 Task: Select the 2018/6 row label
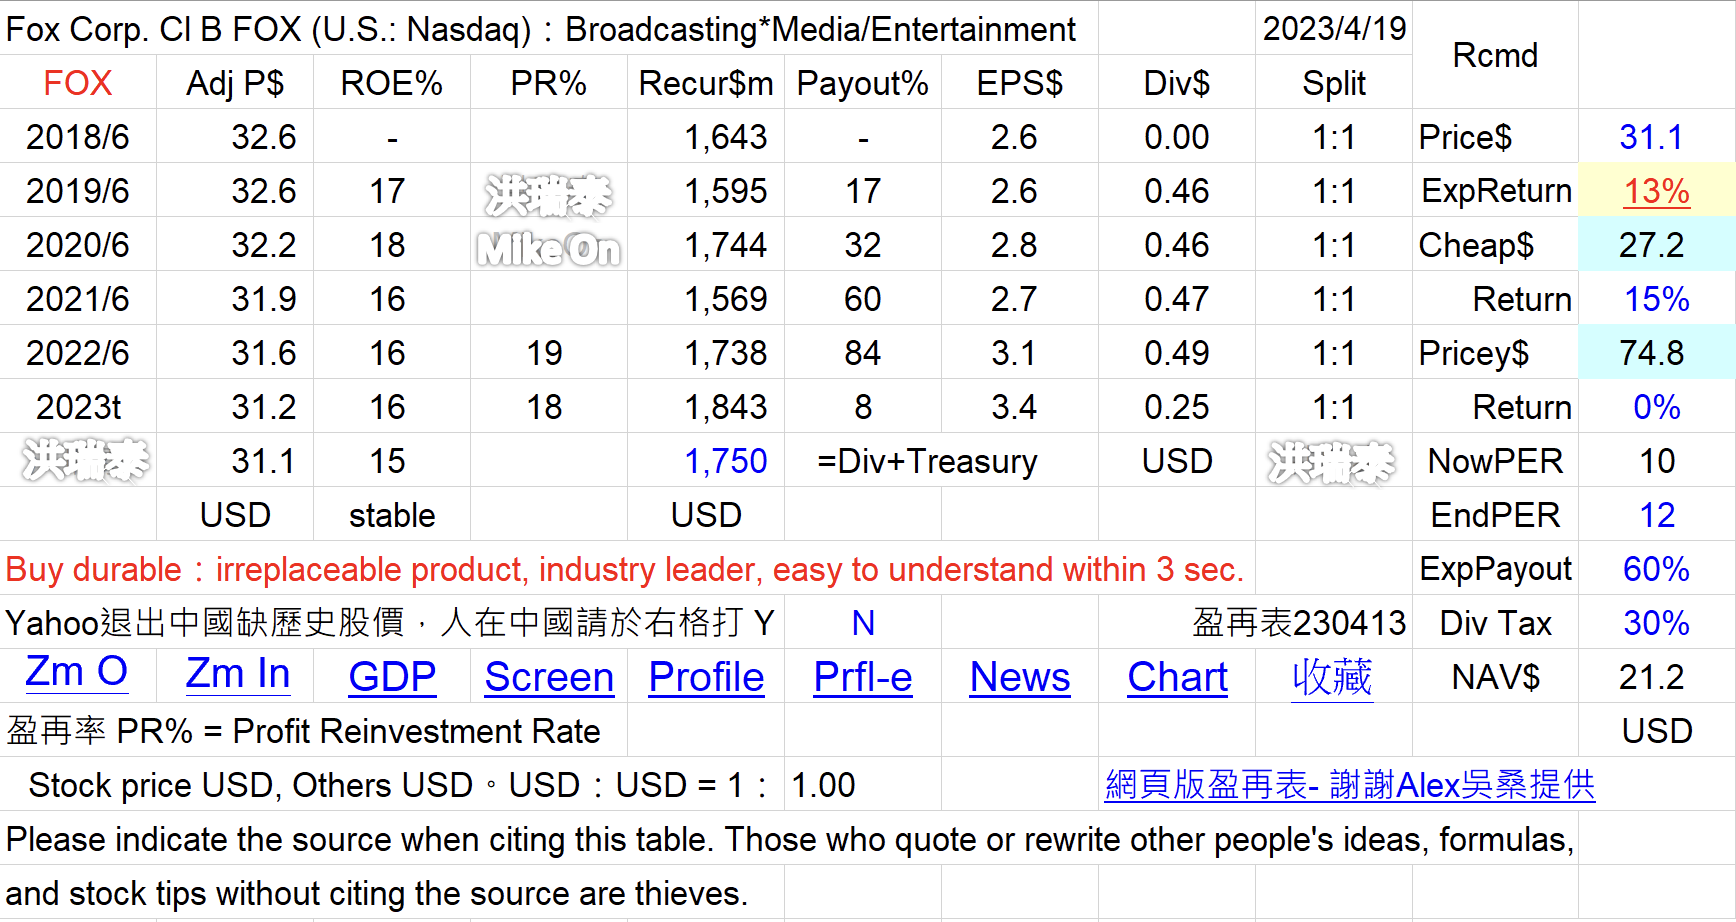pos(78,137)
